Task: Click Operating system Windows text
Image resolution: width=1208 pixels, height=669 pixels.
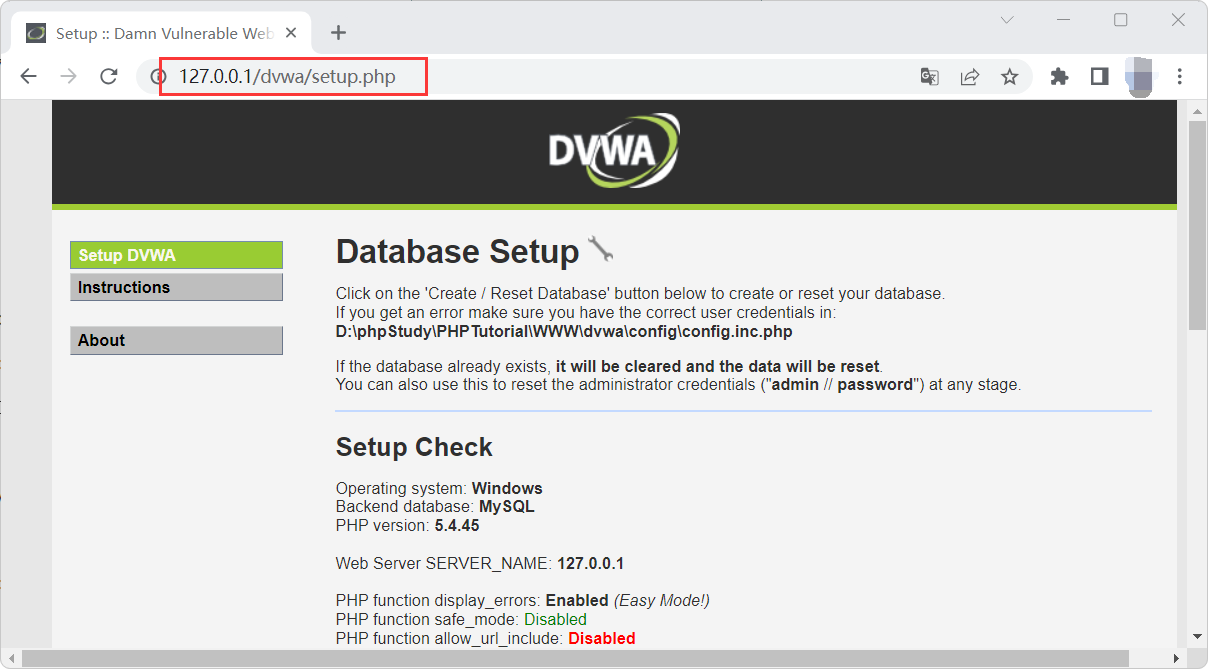Action: point(439,489)
